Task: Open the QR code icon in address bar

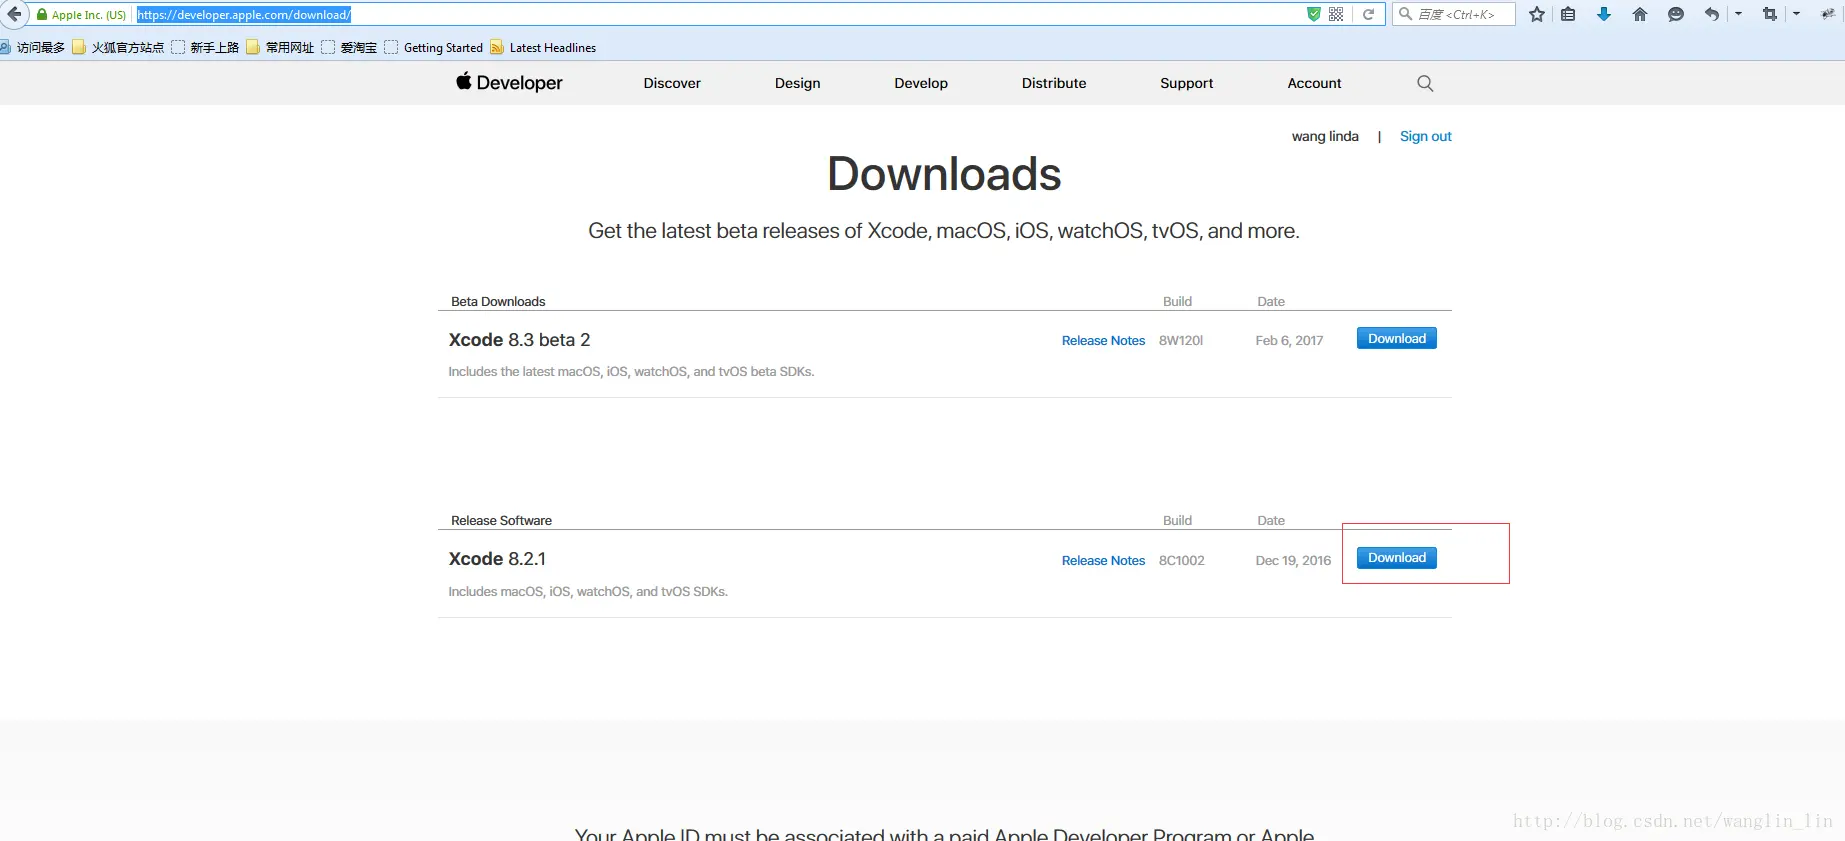Action: (x=1336, y=14)
